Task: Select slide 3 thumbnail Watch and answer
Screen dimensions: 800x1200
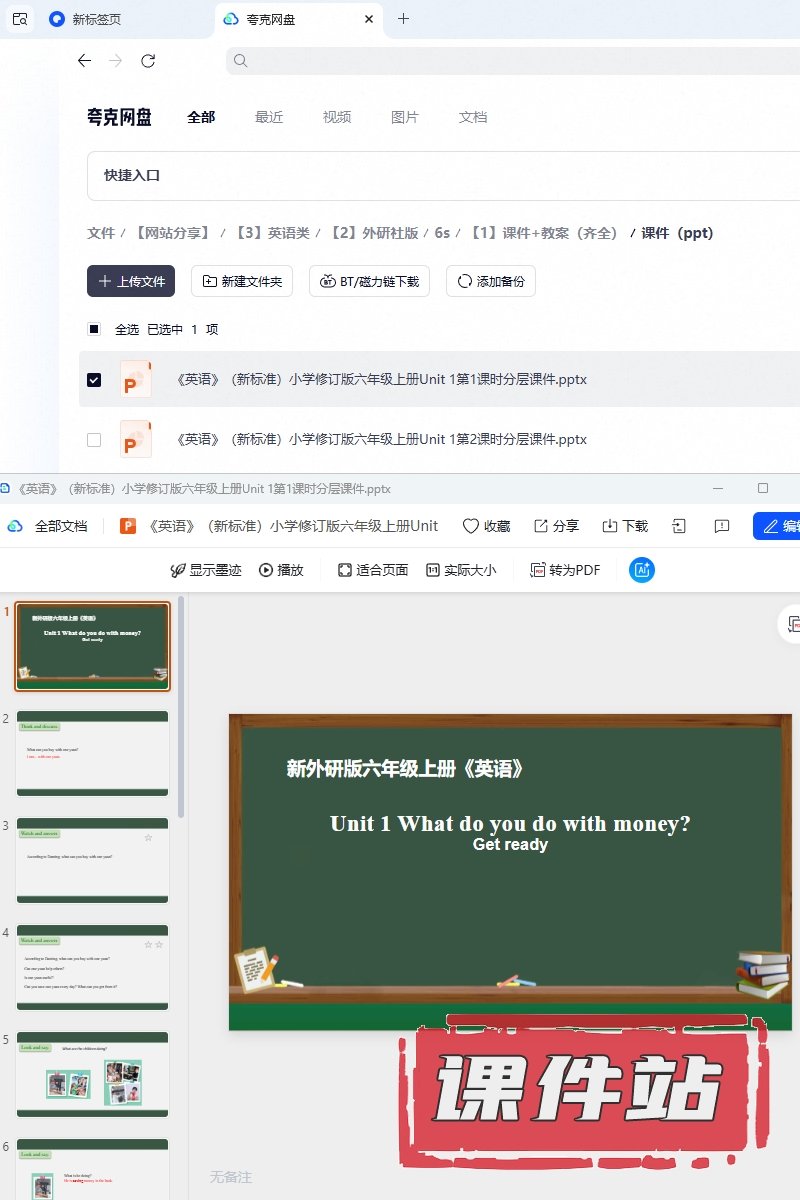Action: tap(92, 860)
